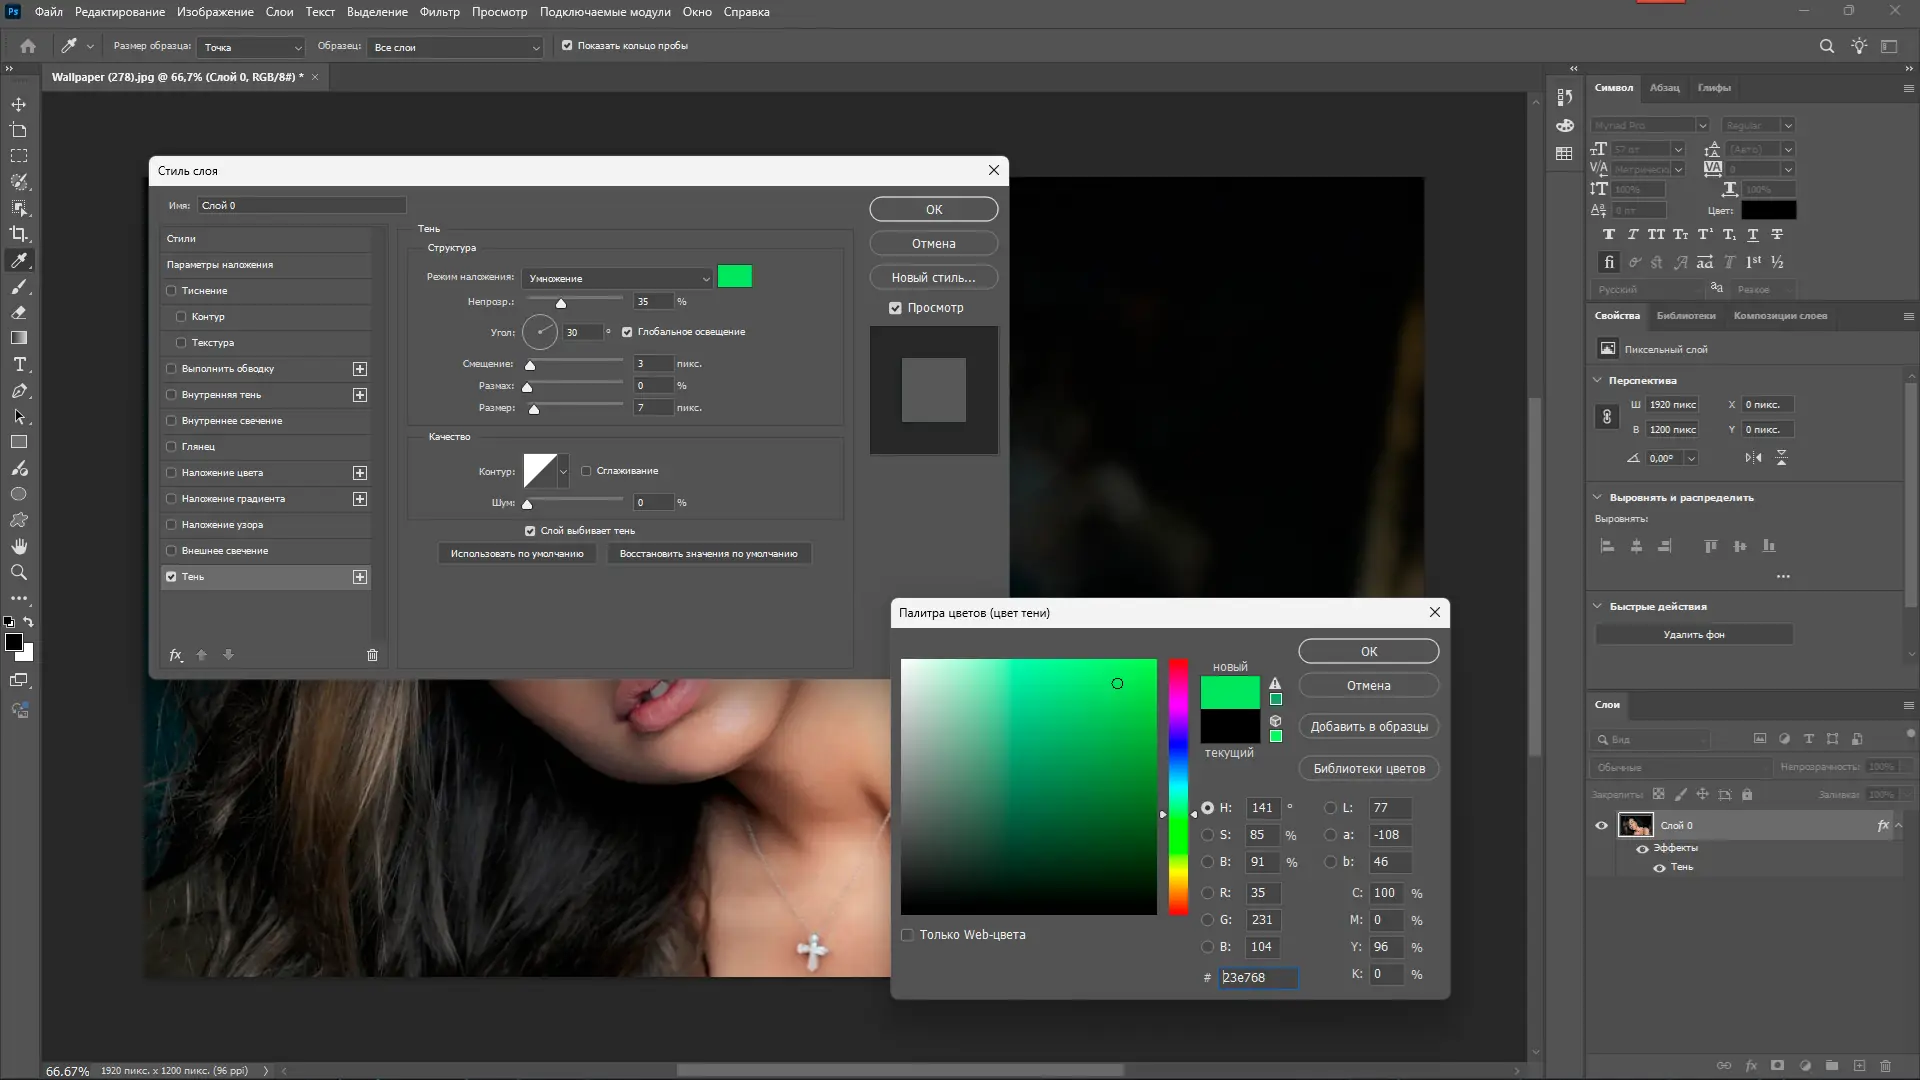Image resolution: width=1920 pixels, height=1080 pixels.
Task: Click the green shadow color swatch
Action: tap(734, 277)
